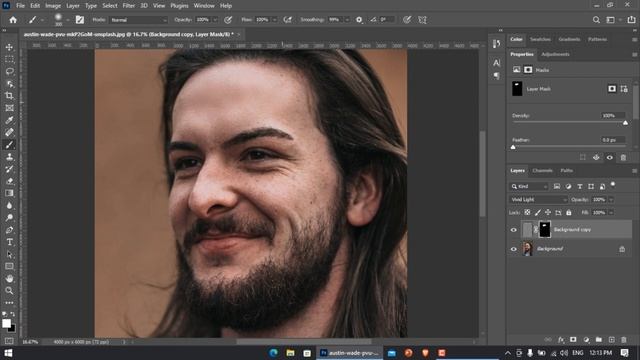Add a layer style with the fx icon
This screenshot has height=360, width=640.
coord(561,340)
